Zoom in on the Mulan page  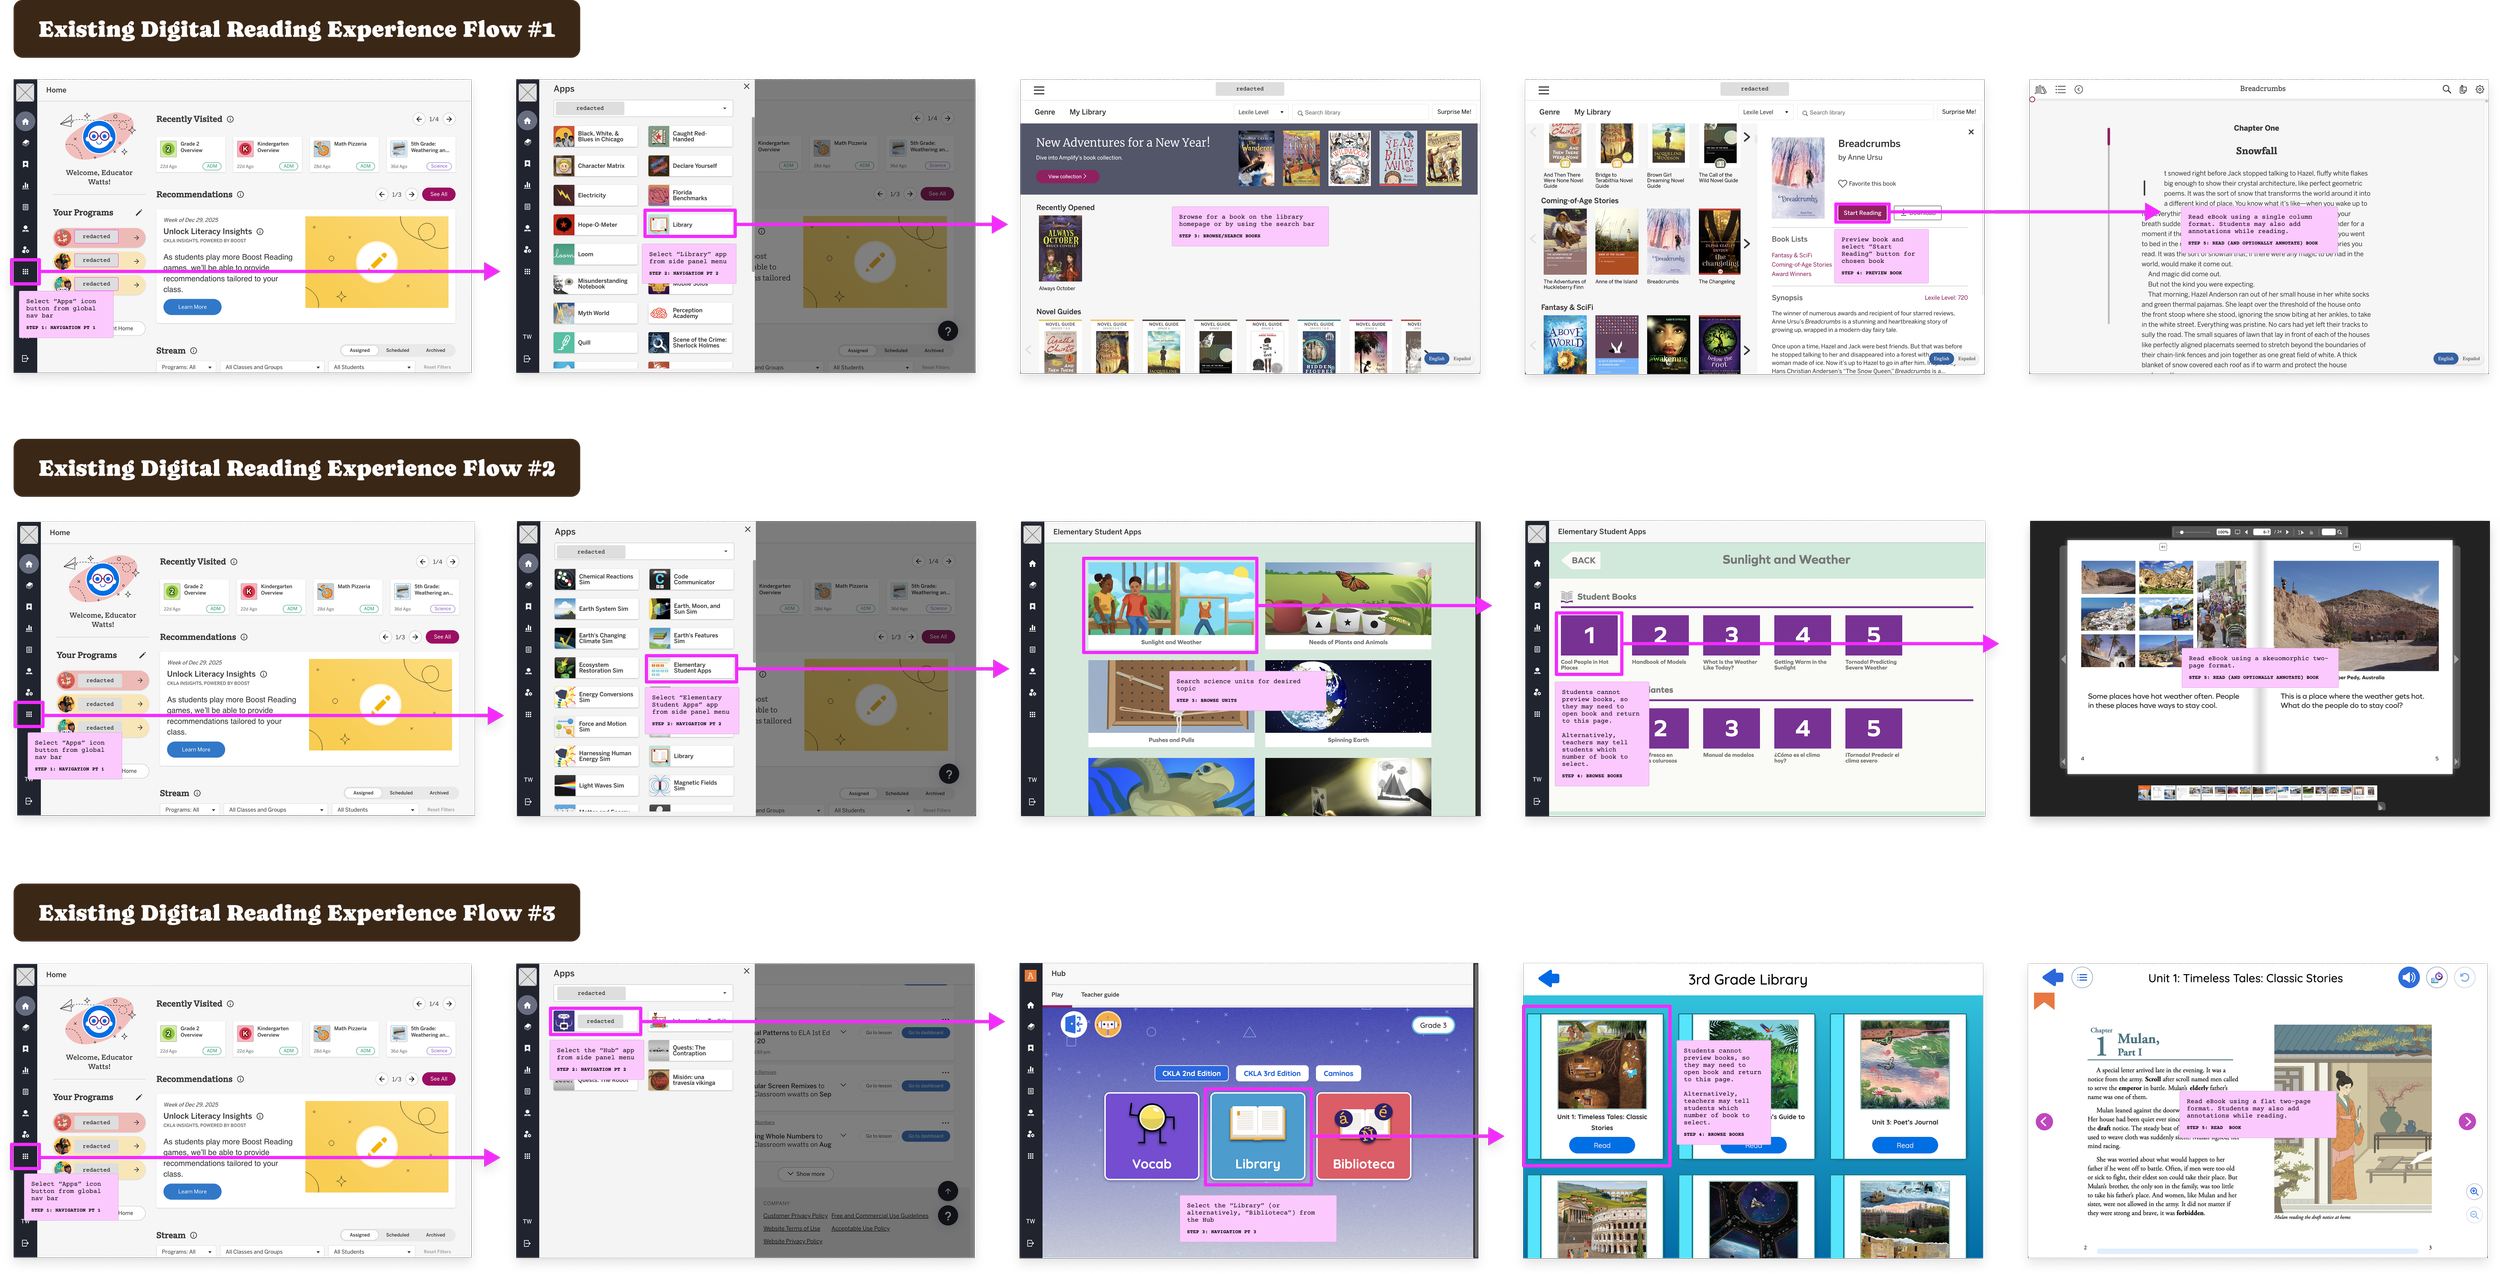point(2474,1192)
